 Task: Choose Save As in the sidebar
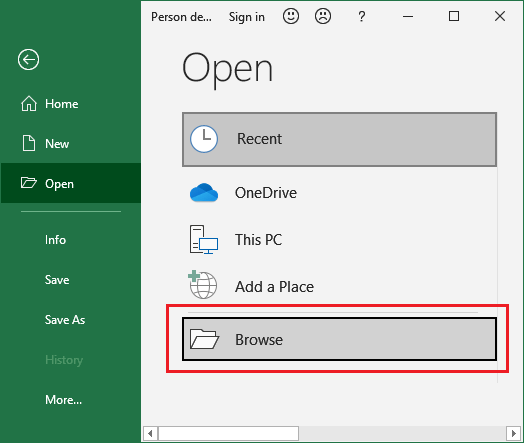[71, 320]
